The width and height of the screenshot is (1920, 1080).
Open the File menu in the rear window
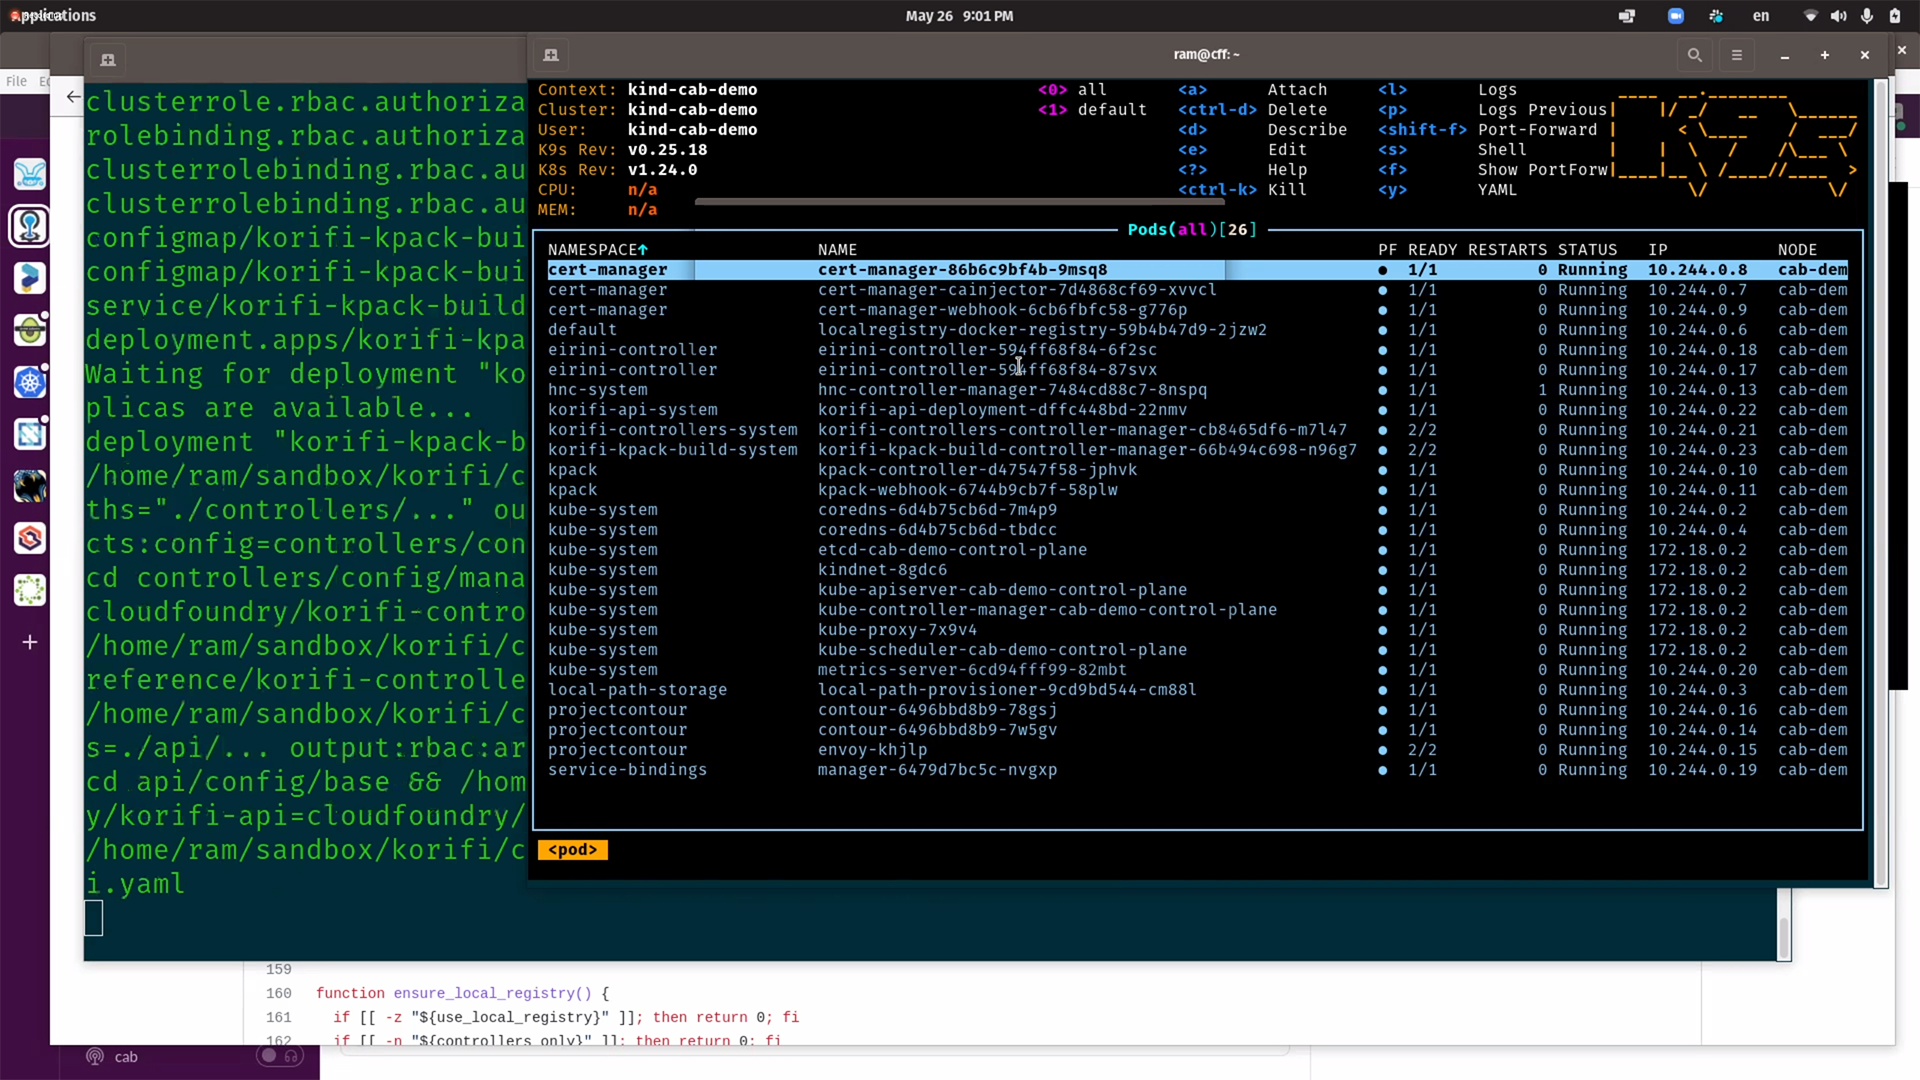pos(16,81)
